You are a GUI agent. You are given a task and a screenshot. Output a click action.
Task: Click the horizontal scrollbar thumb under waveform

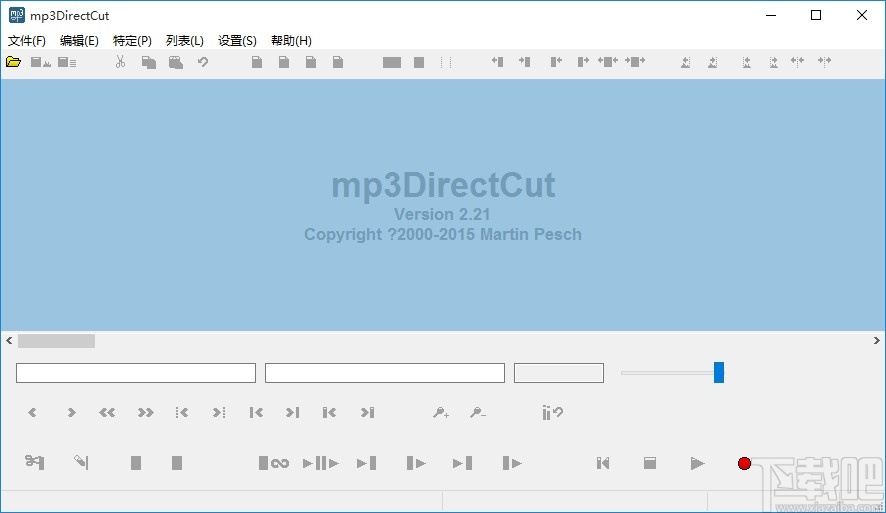(57, 341)
